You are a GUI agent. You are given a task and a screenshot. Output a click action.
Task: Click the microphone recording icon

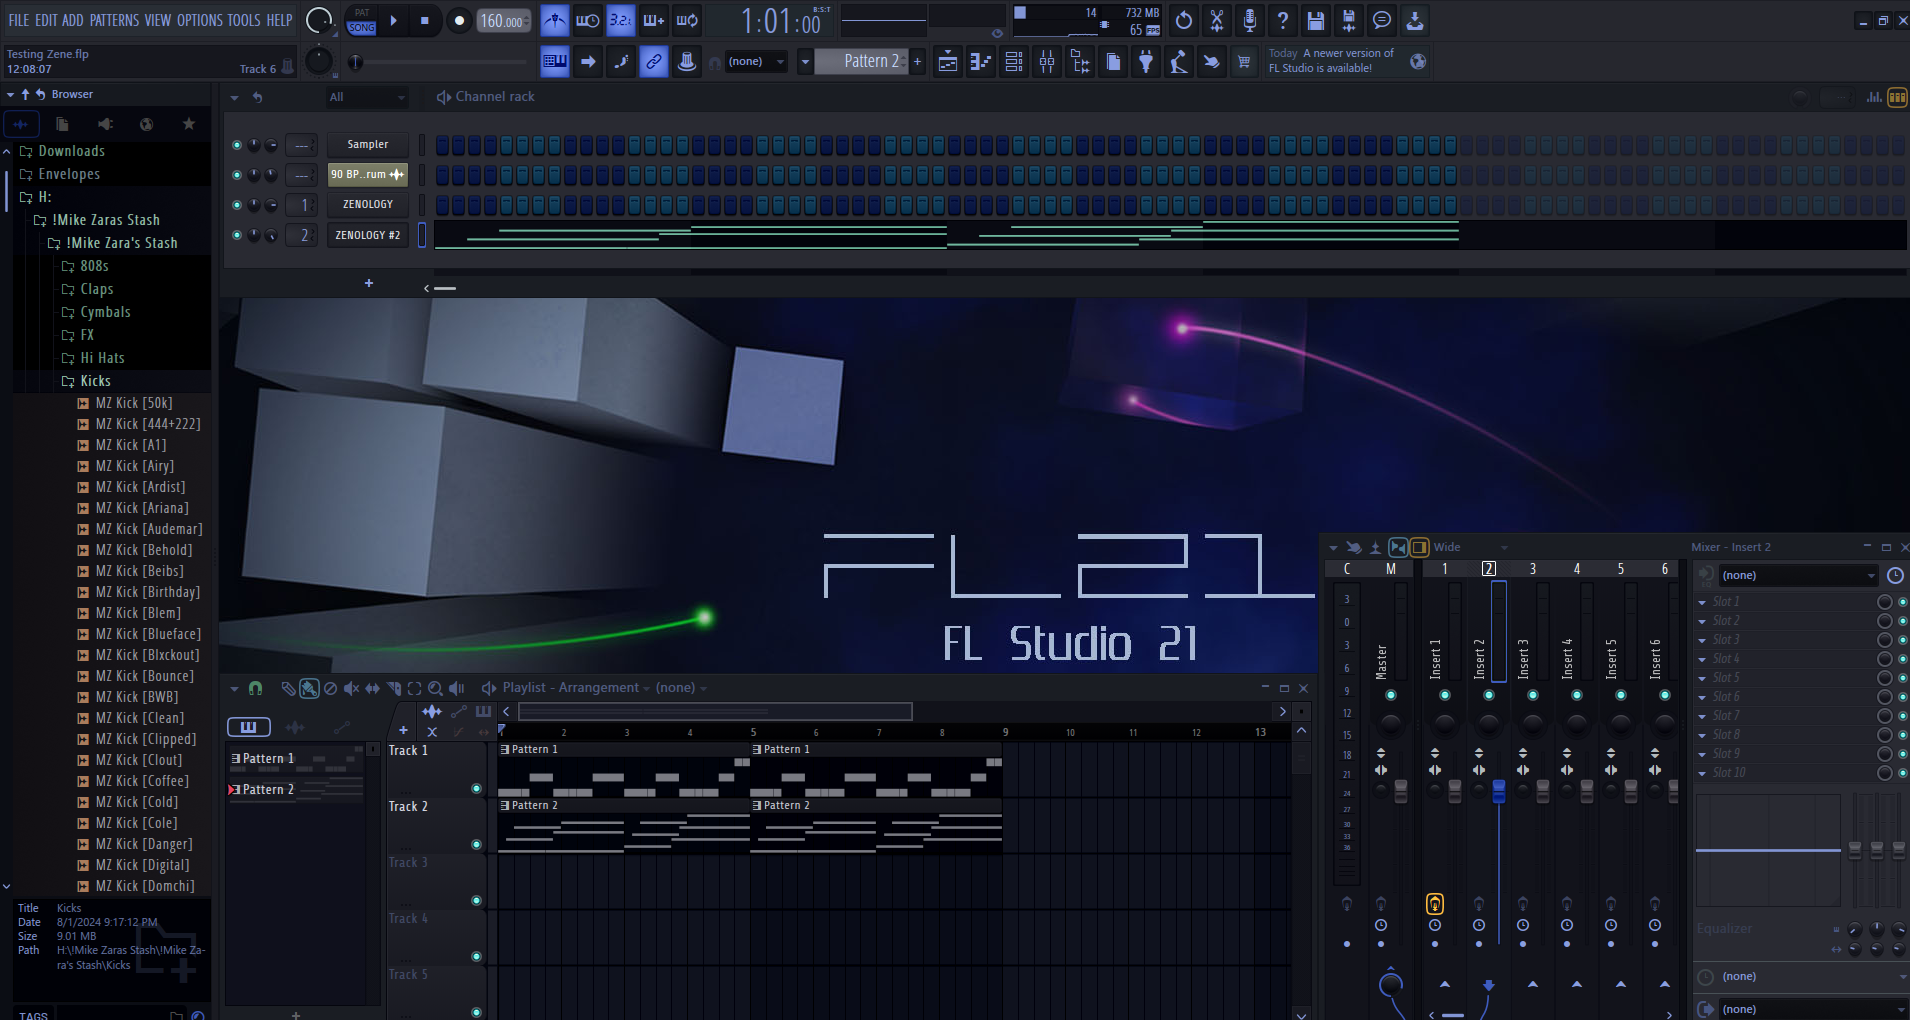[1249, 20]
